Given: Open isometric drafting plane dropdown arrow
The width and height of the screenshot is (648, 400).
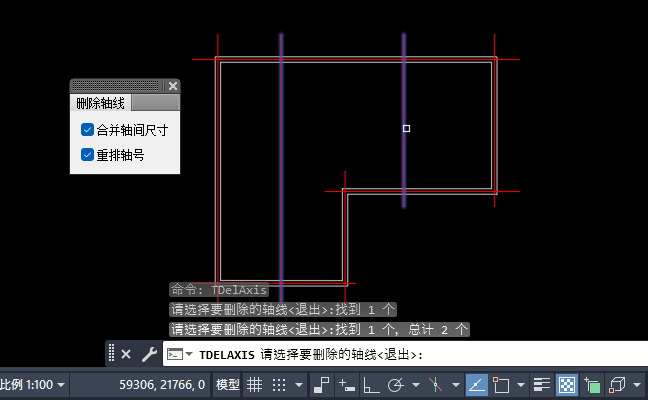Looking at the screenshot, I should pos(456,385).
